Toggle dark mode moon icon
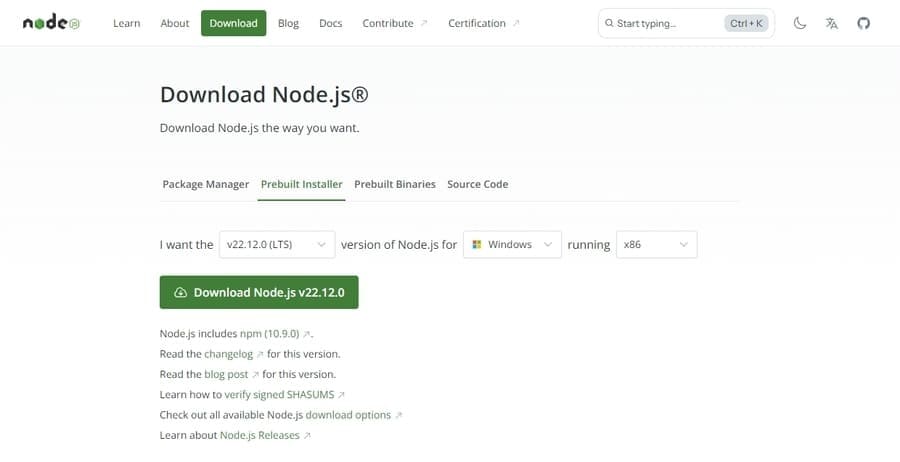900x462 pixels. [800, 23]
